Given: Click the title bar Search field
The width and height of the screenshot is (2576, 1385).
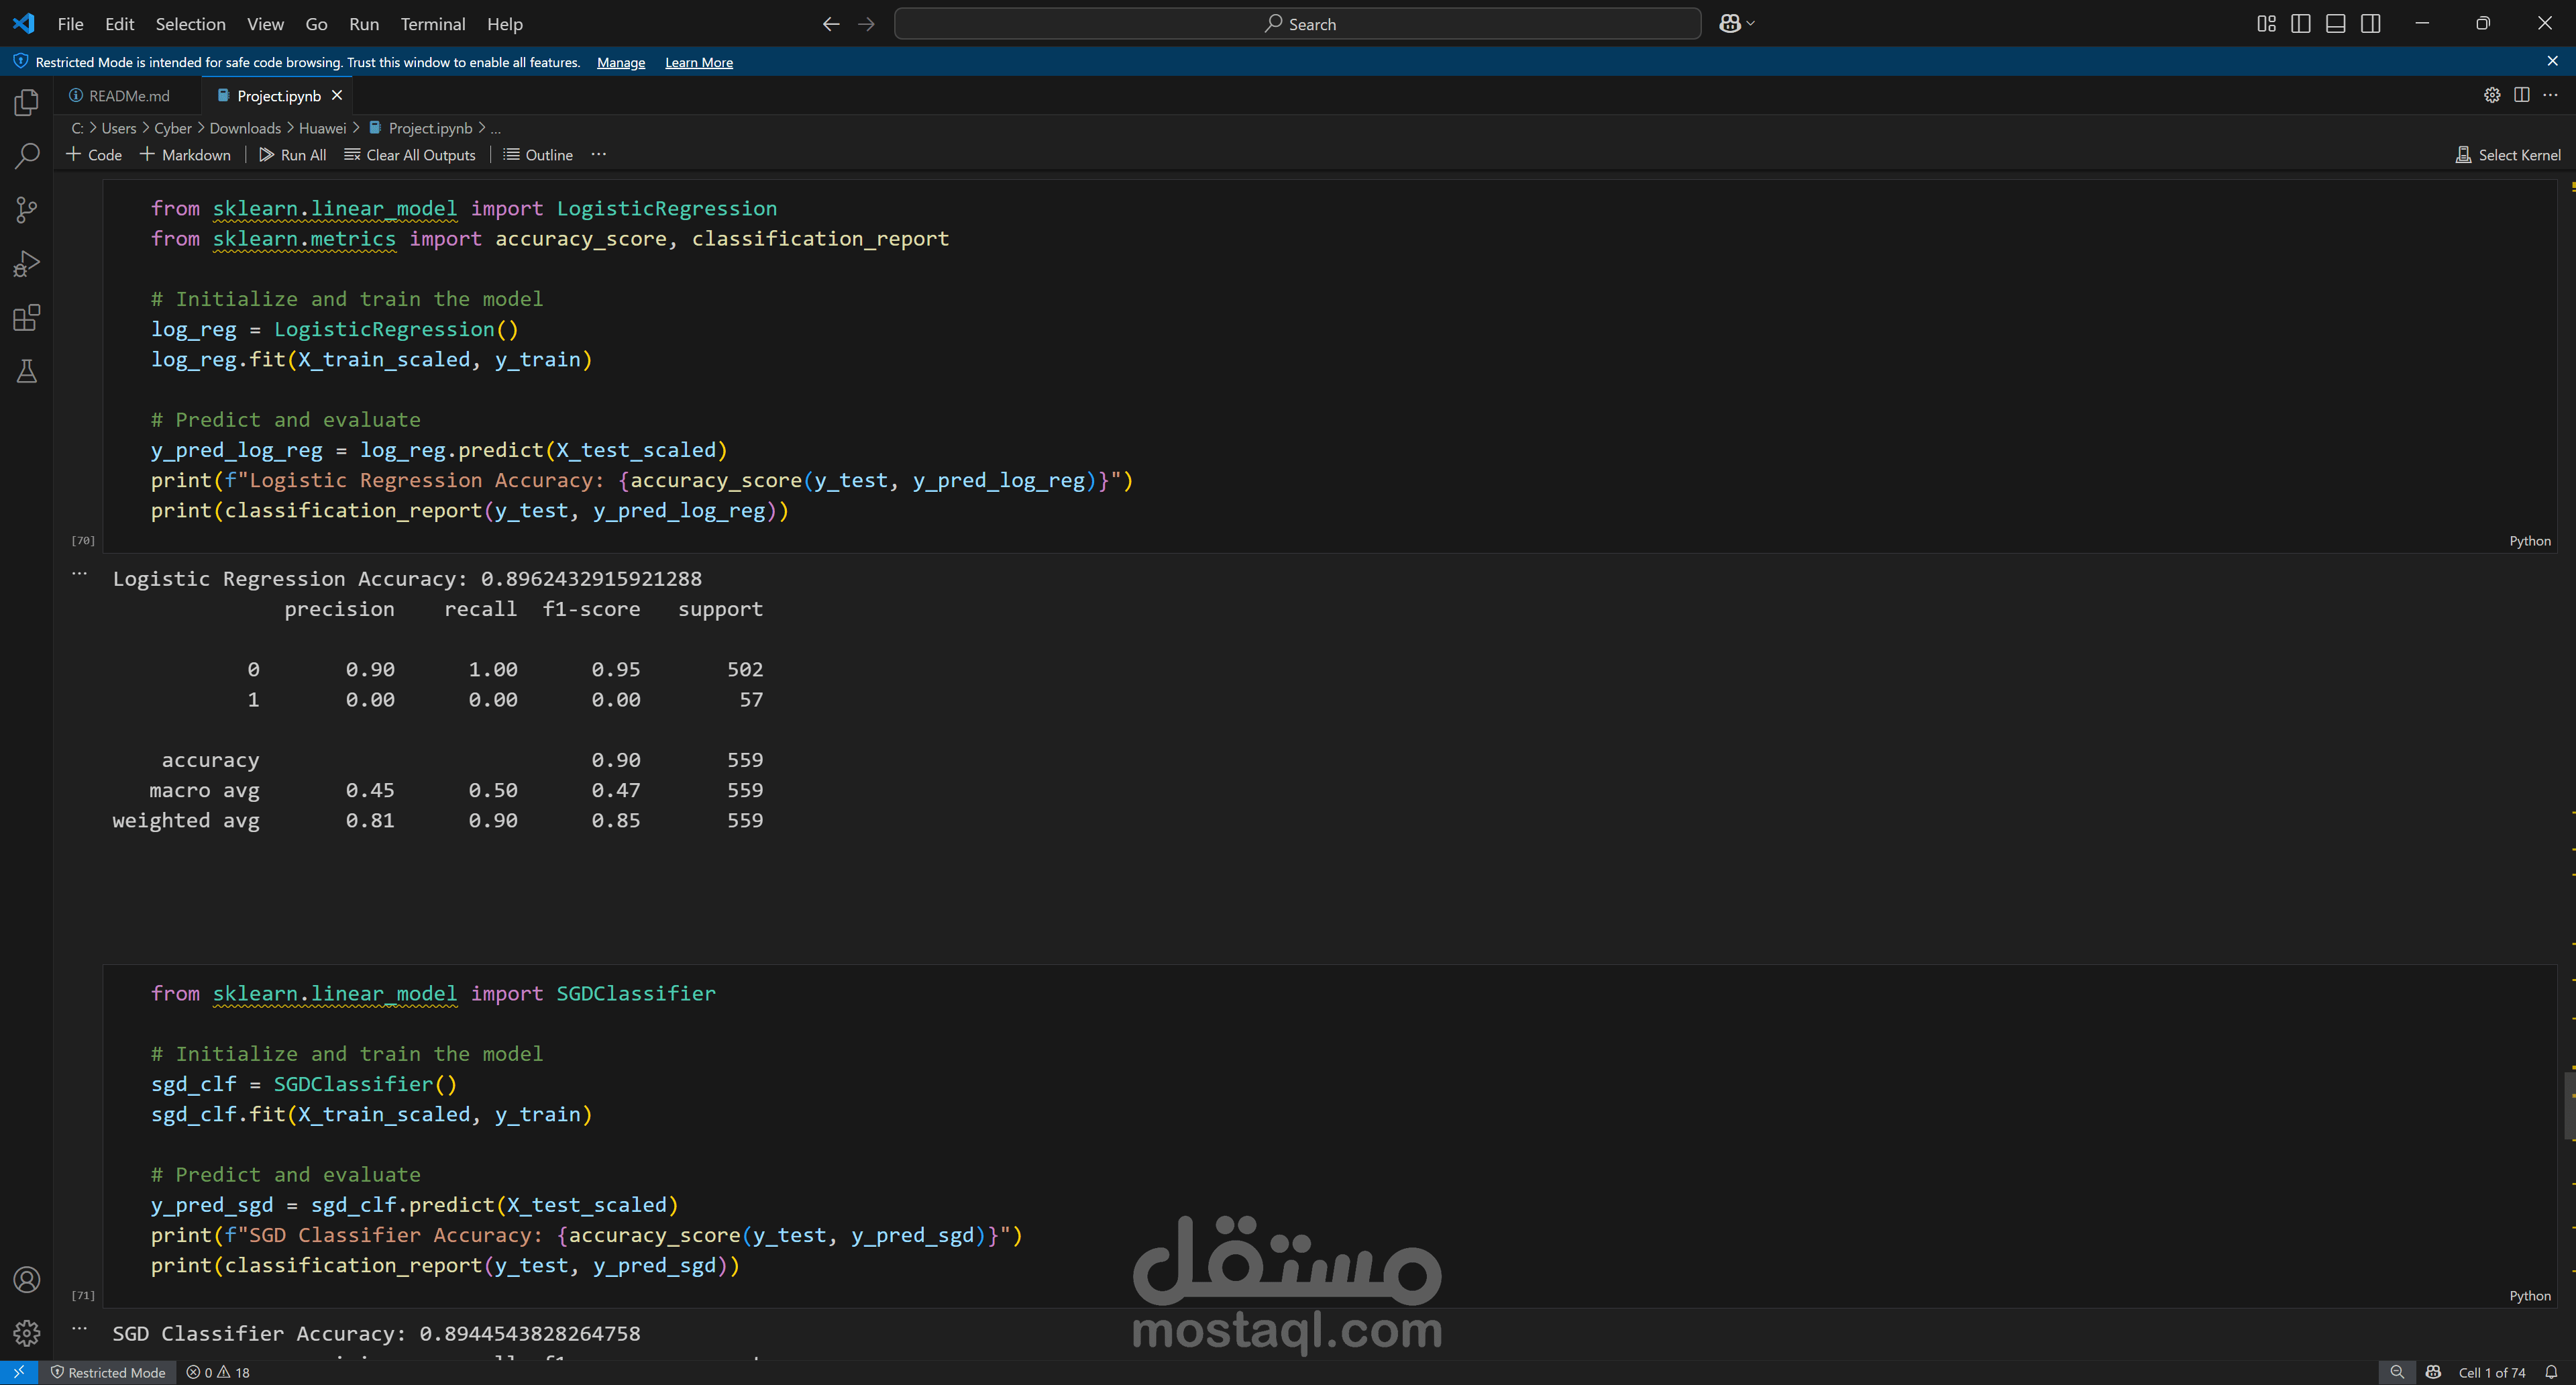Looking at the screenshot, I should tap(1297, 24).
